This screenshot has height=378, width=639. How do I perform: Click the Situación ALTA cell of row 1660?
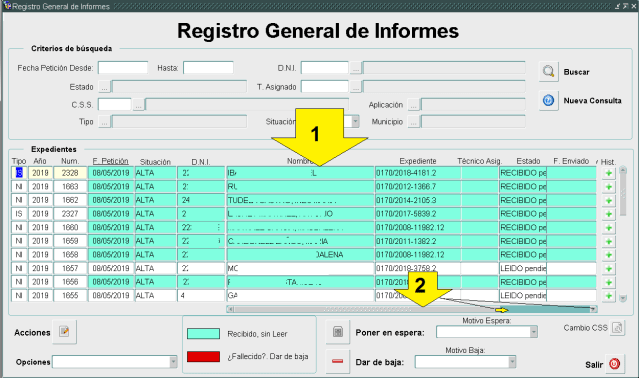click(156, 228)
